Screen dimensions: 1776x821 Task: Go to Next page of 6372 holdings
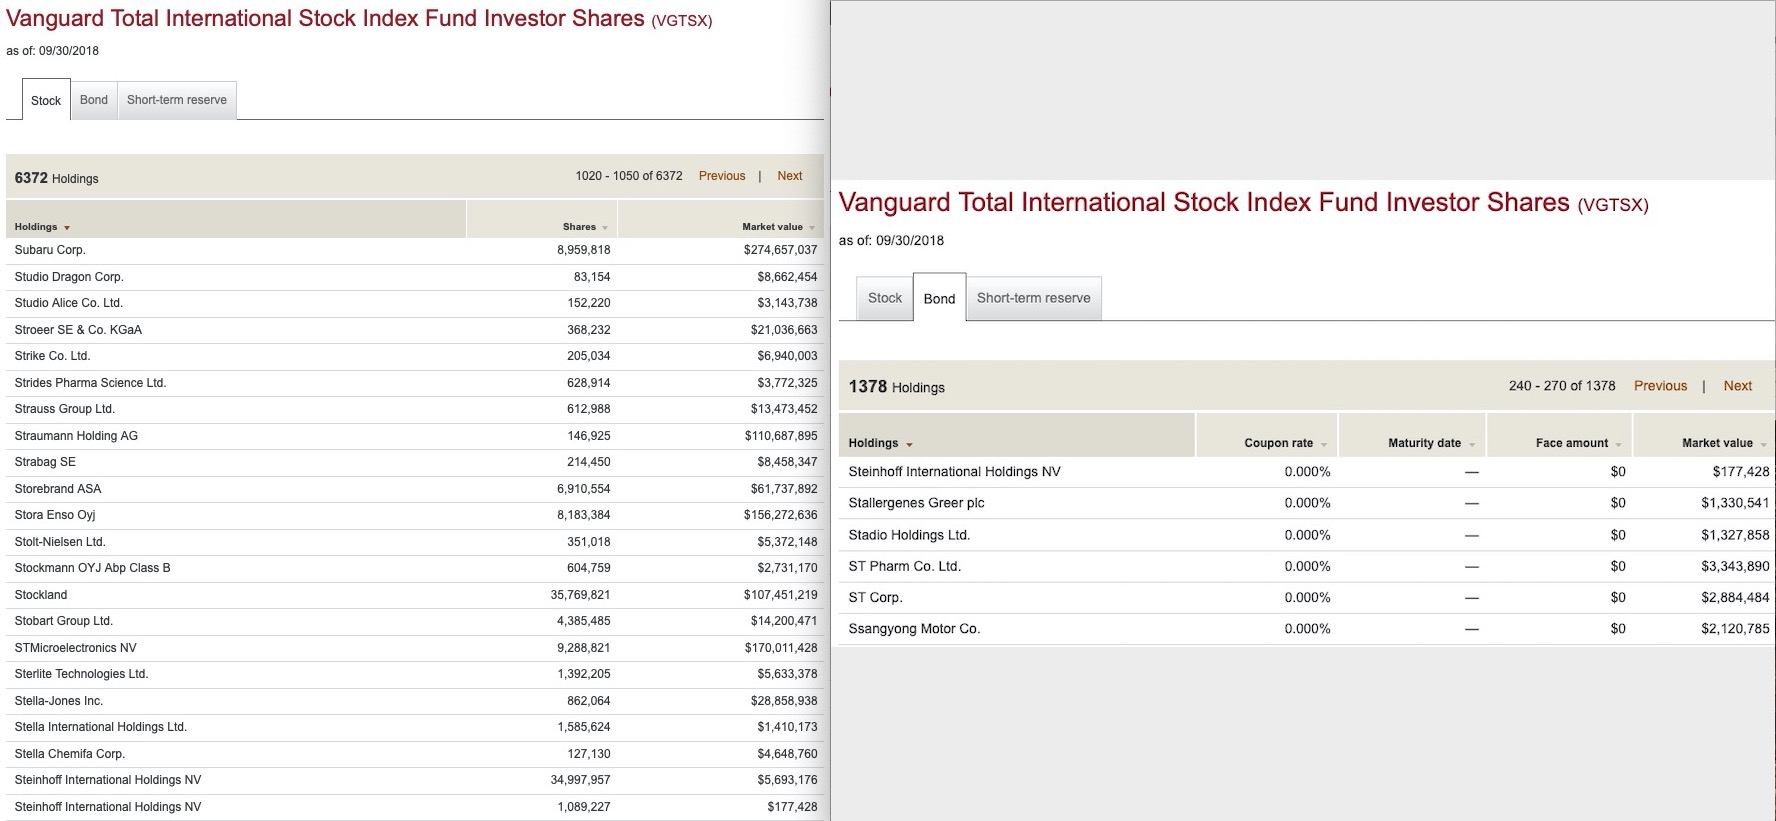[x=790, y=176]
